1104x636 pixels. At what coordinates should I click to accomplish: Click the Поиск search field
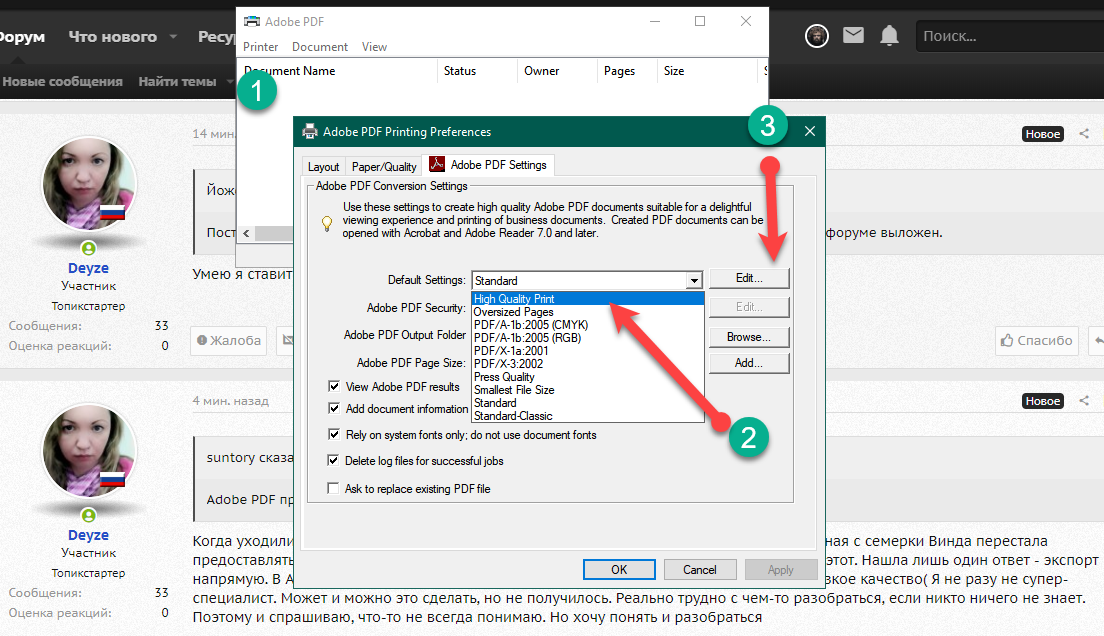click(x=1010, y=36)
